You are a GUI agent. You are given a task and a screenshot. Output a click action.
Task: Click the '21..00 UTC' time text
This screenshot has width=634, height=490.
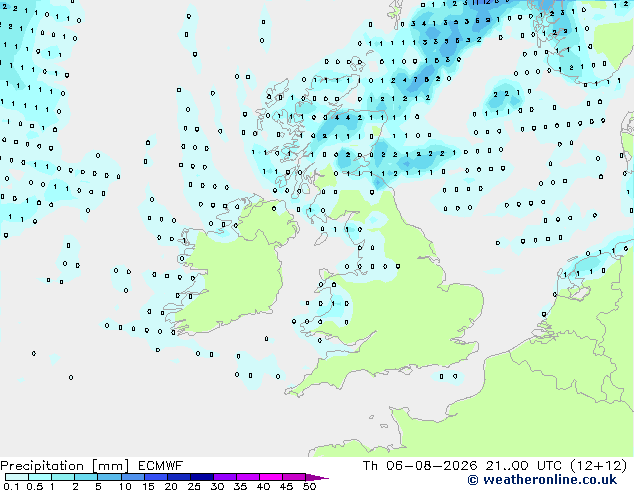click(x=525, y=466)
